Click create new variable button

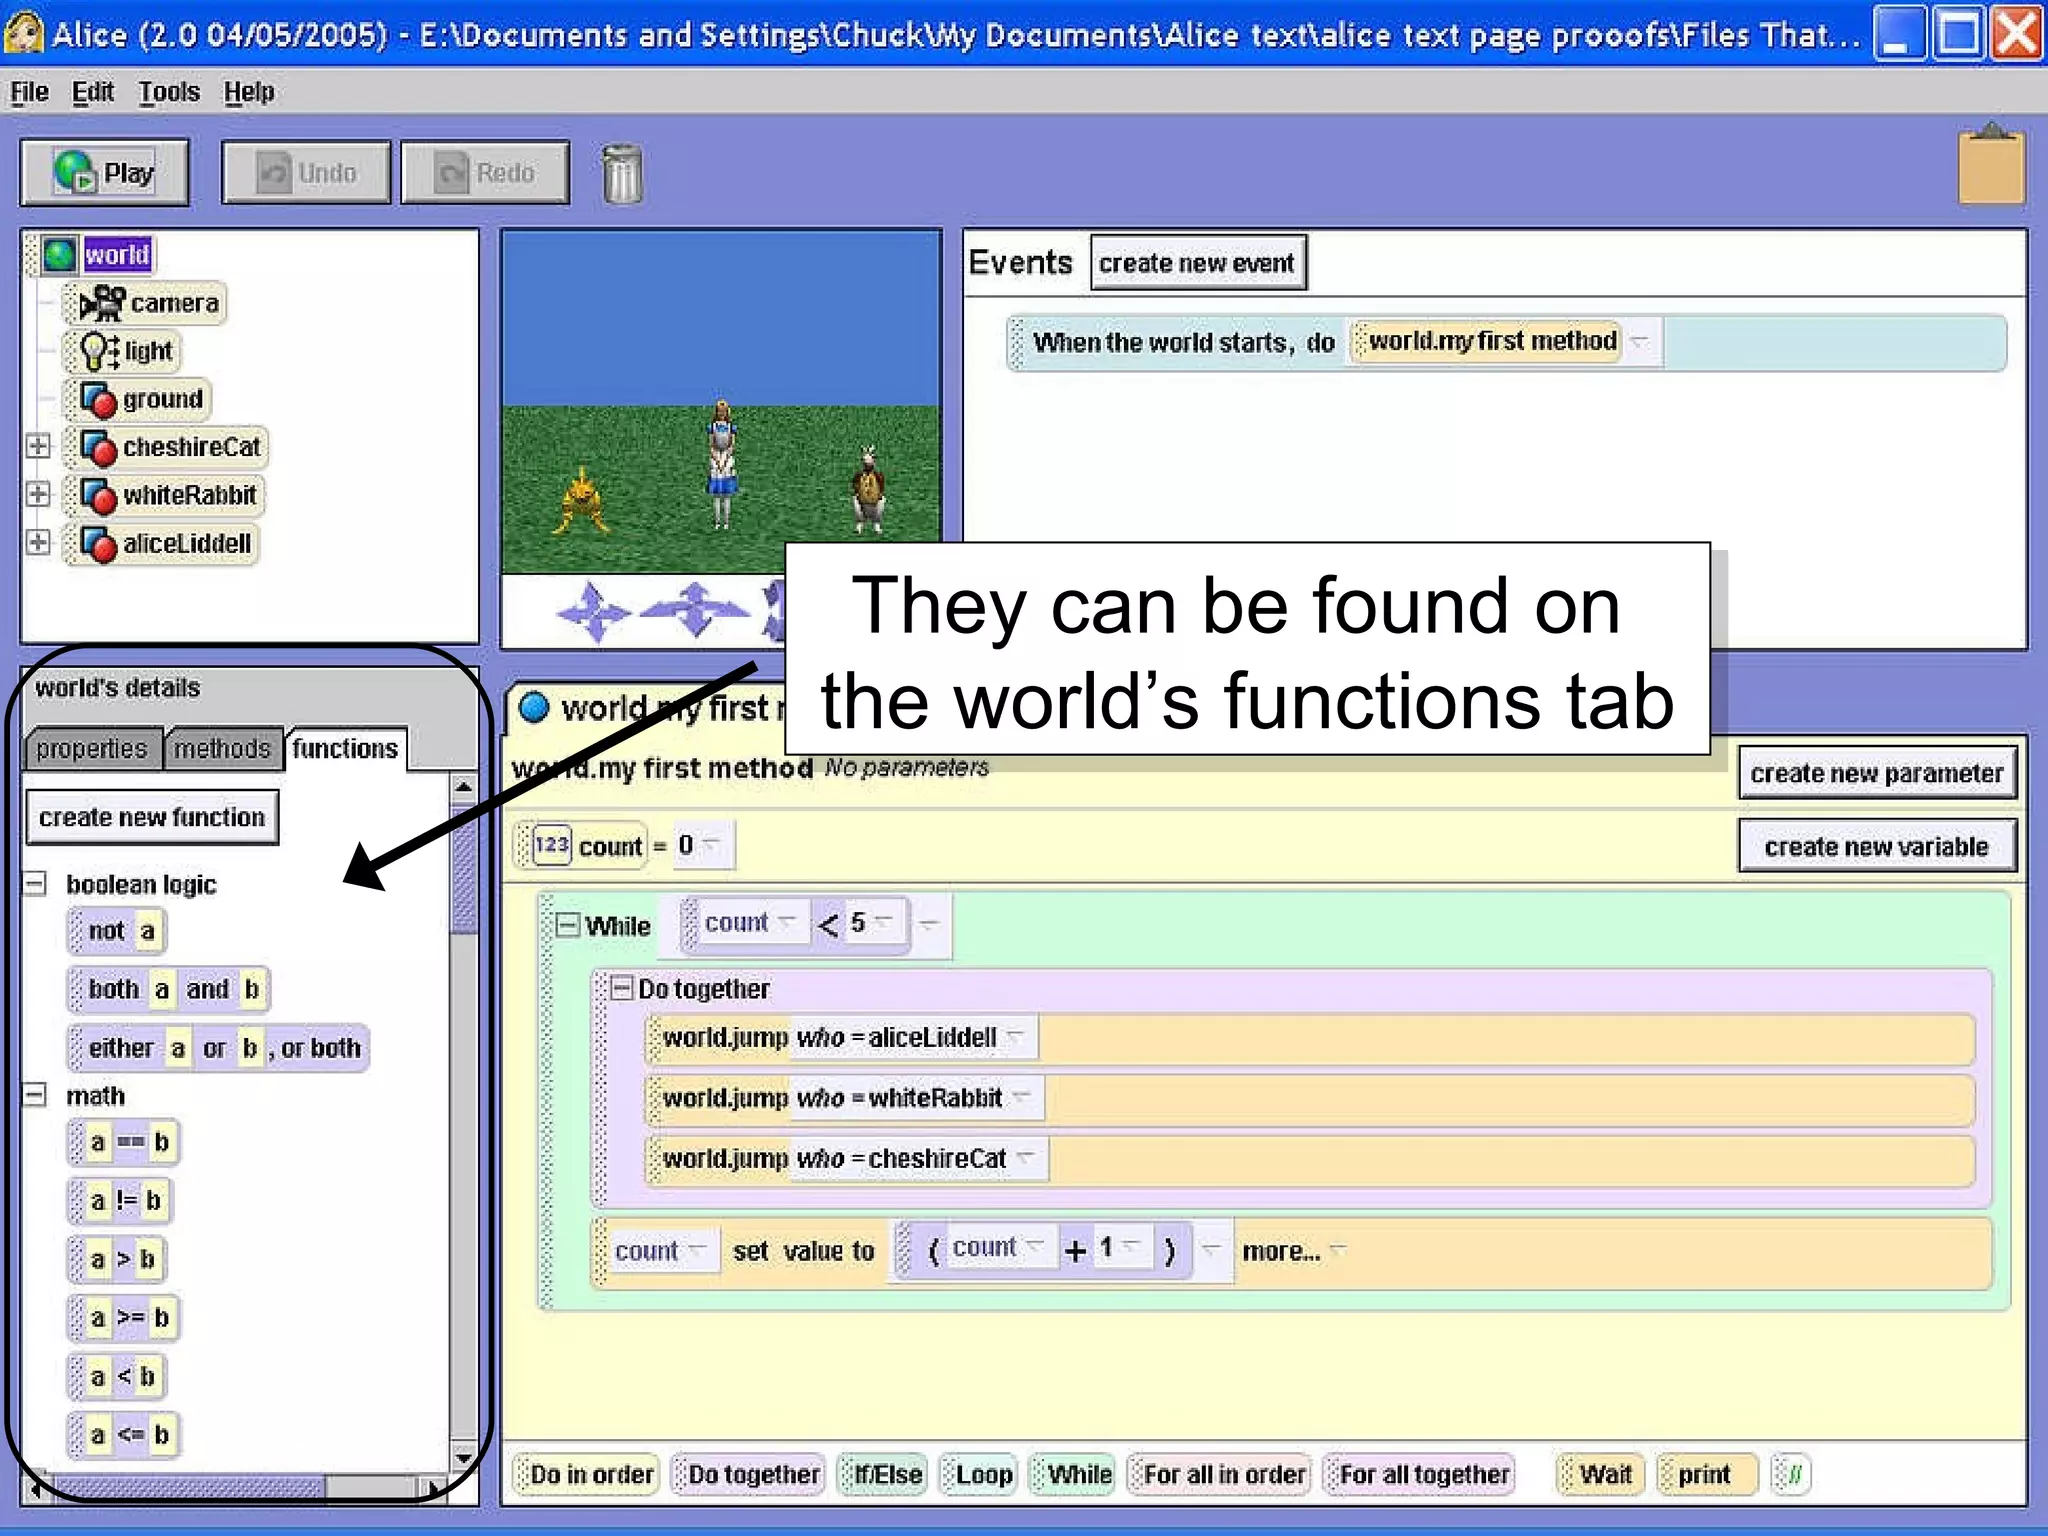(x=1876, y=847)
